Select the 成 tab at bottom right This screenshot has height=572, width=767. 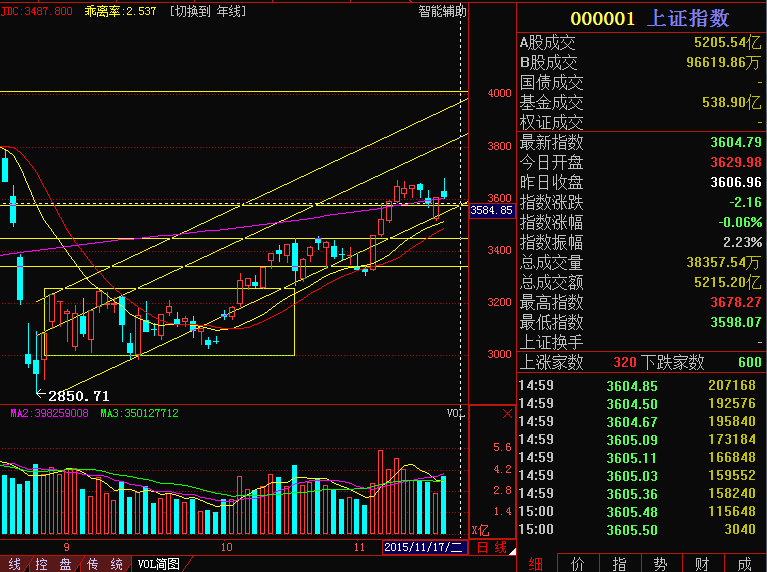[745, 563]
